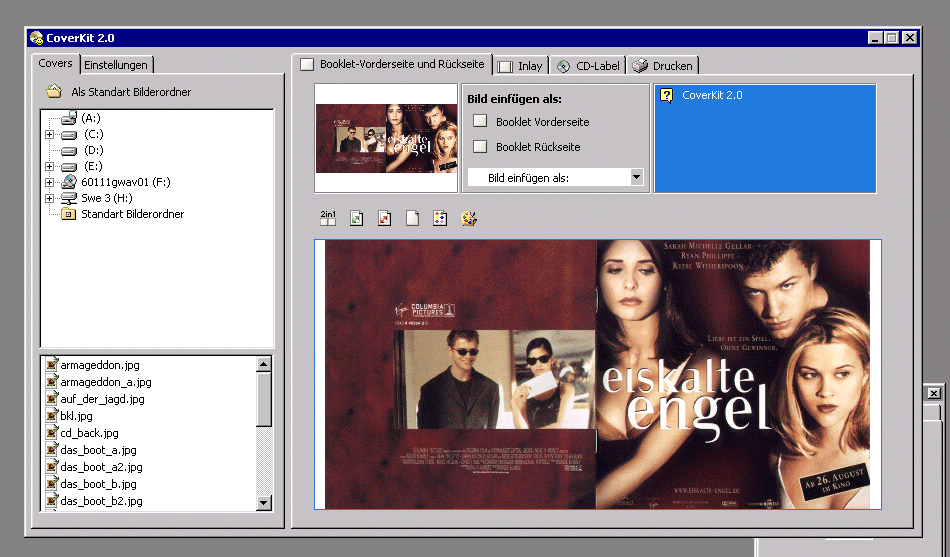The image size is (950, 557).
Task: Expand the (E:) drive tree node
Action: click(49, 166)
